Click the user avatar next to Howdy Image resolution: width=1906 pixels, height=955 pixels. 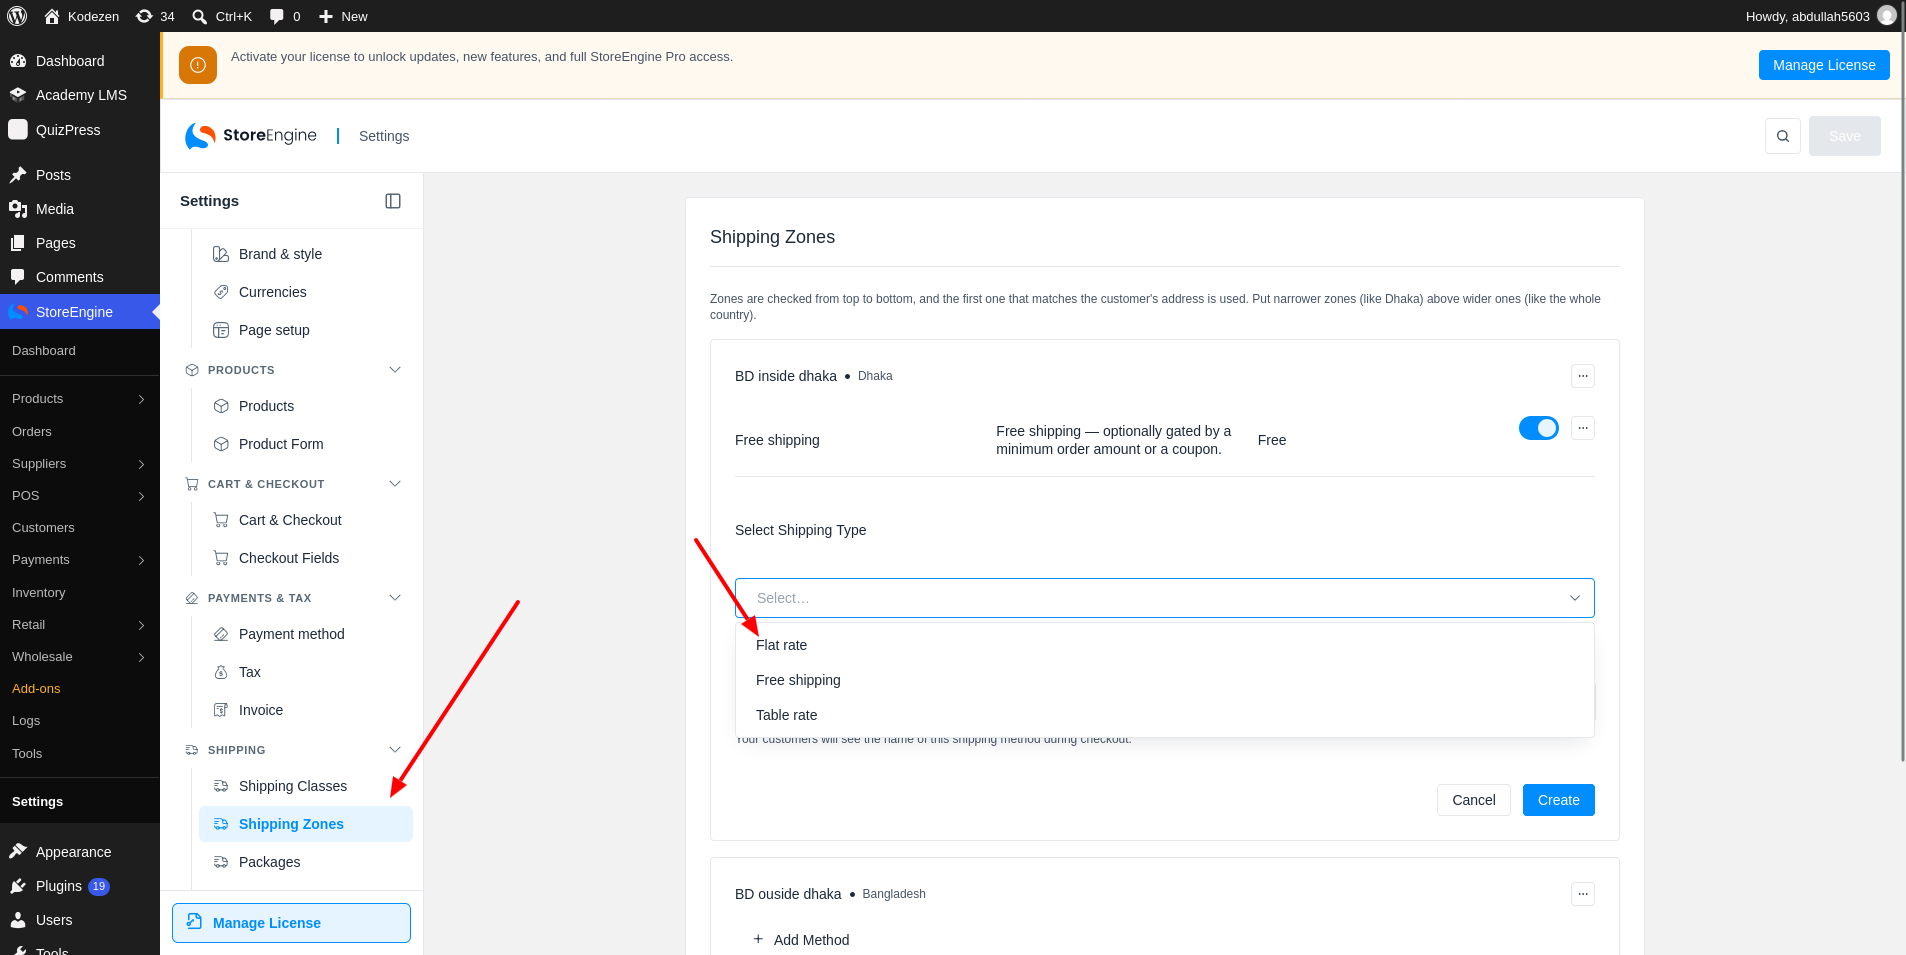coord(1886,16)
